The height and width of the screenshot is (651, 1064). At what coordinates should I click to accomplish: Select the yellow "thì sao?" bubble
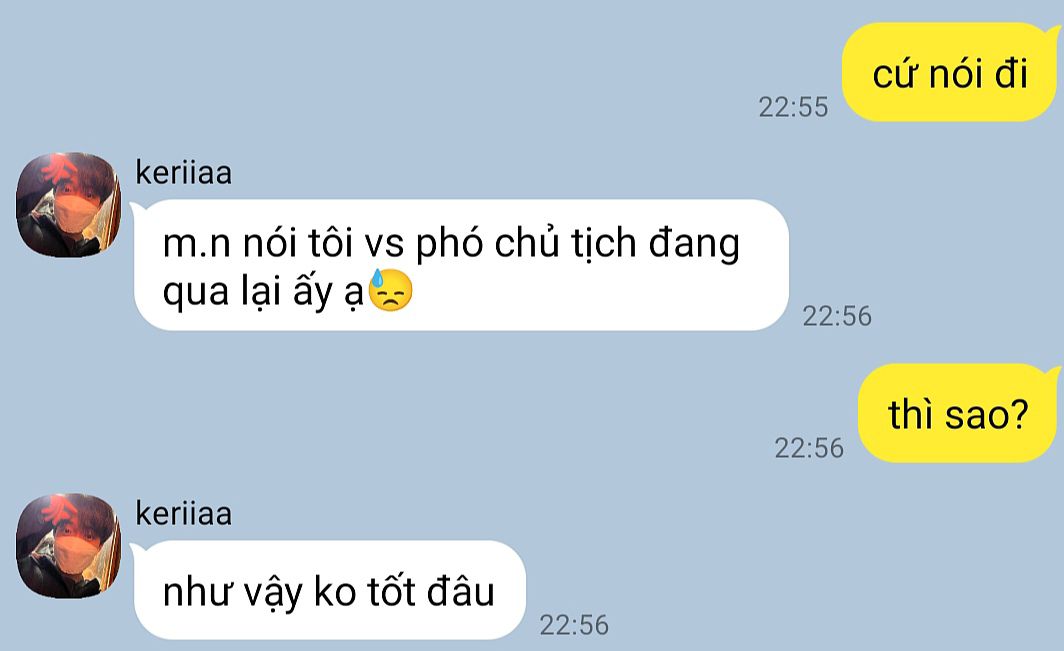tap(958, 413)
